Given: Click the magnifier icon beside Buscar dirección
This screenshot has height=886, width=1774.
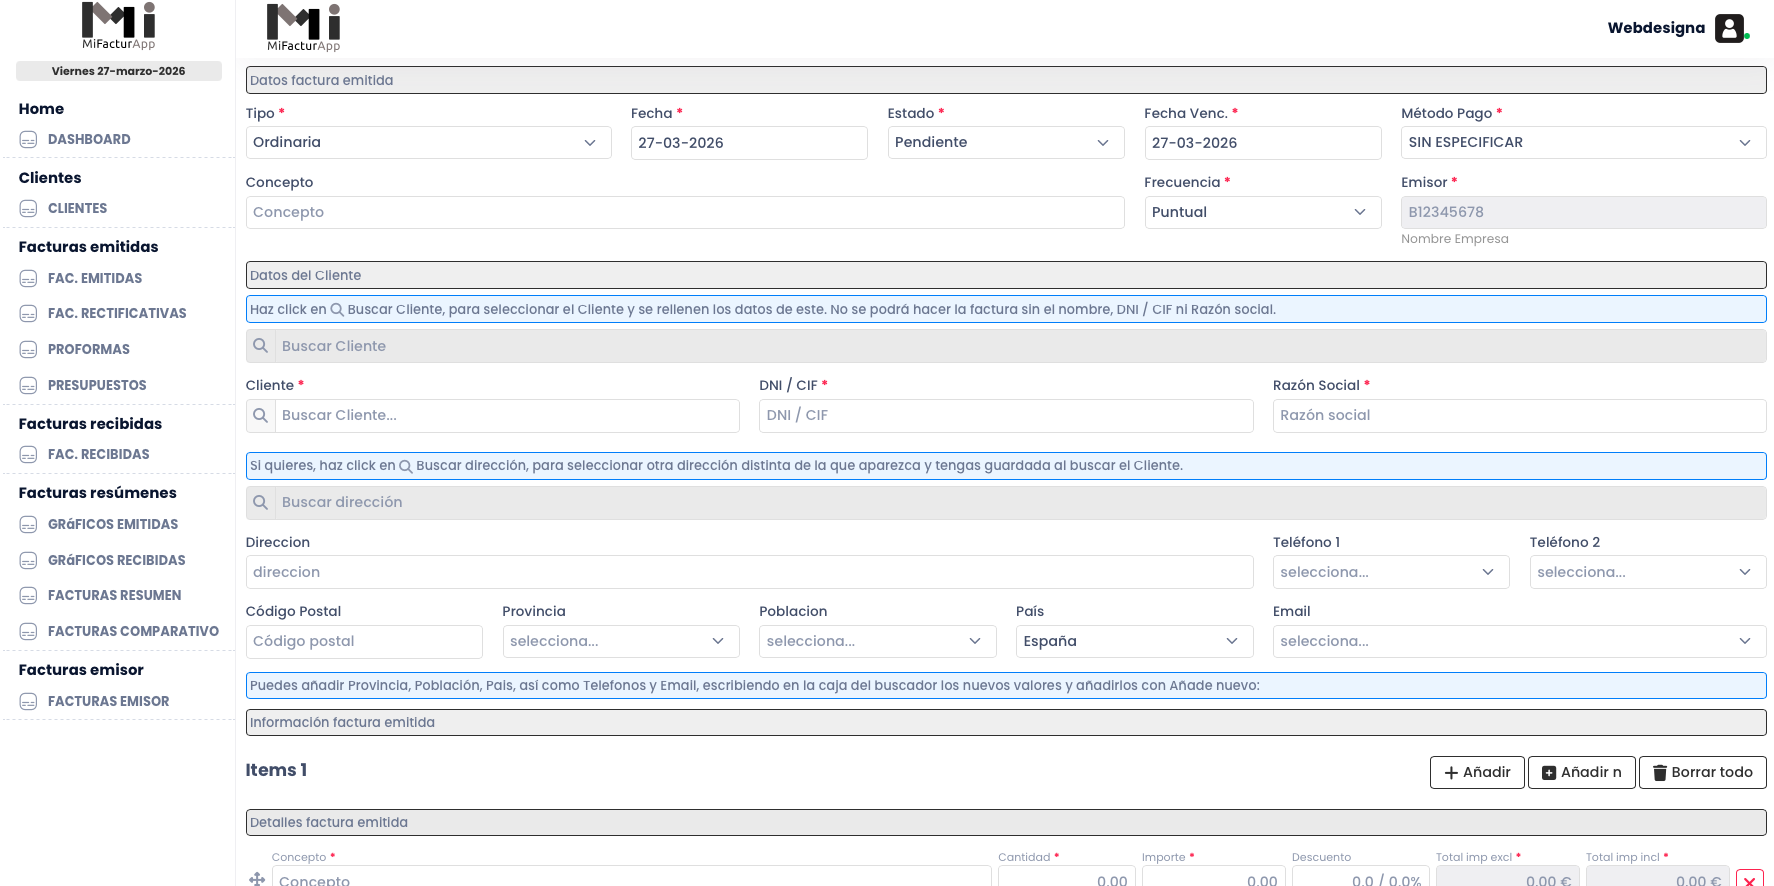Looking at the screenshot, I should [261, 502].
